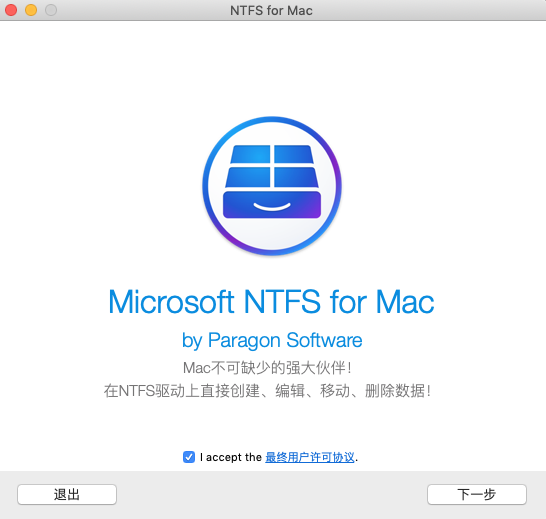Click the by Paragon Software text
The height and width of the screenshot is (519, 546).
tap(272, 340)
